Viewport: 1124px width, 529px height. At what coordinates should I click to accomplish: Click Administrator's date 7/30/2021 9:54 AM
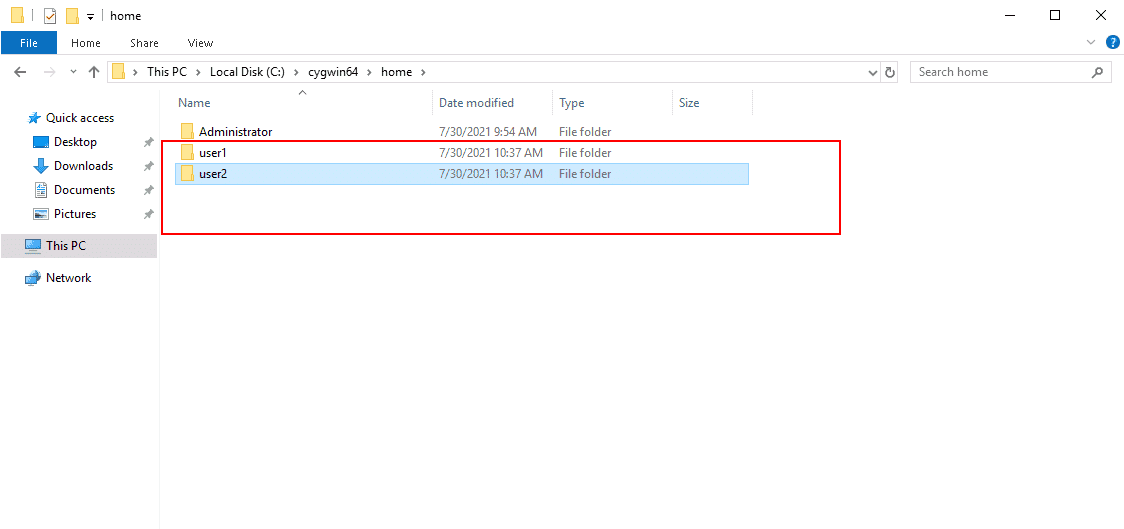[487, 132]
